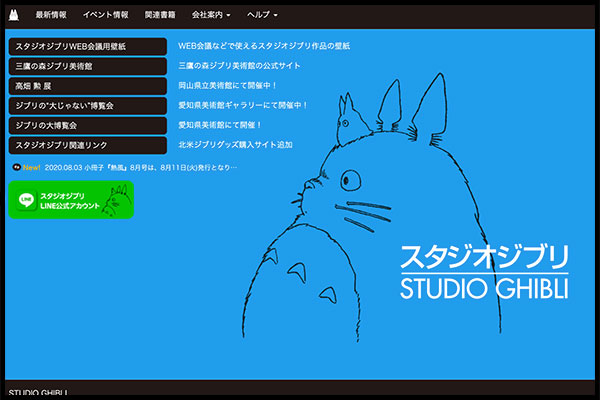This screenshot has width=600, height=400.
Task: Open ジブリの"大じゃない"博覧会 button
Action: pyautogui.click(x=88, y=106)
